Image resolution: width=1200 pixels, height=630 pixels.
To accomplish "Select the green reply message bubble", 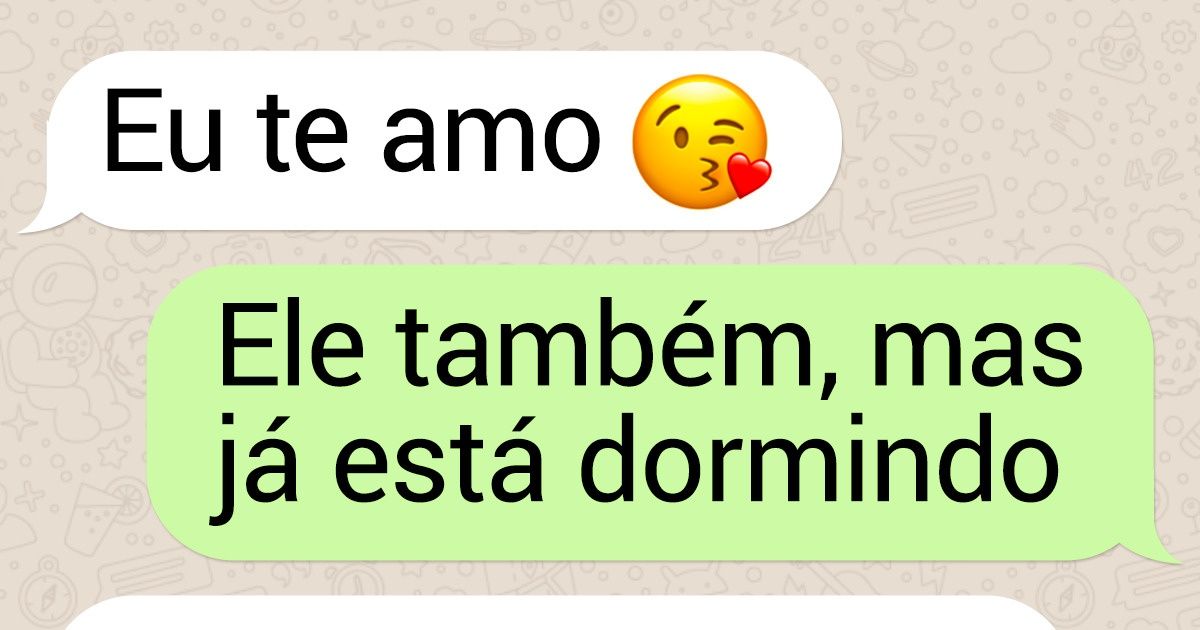I will point(660,412).
